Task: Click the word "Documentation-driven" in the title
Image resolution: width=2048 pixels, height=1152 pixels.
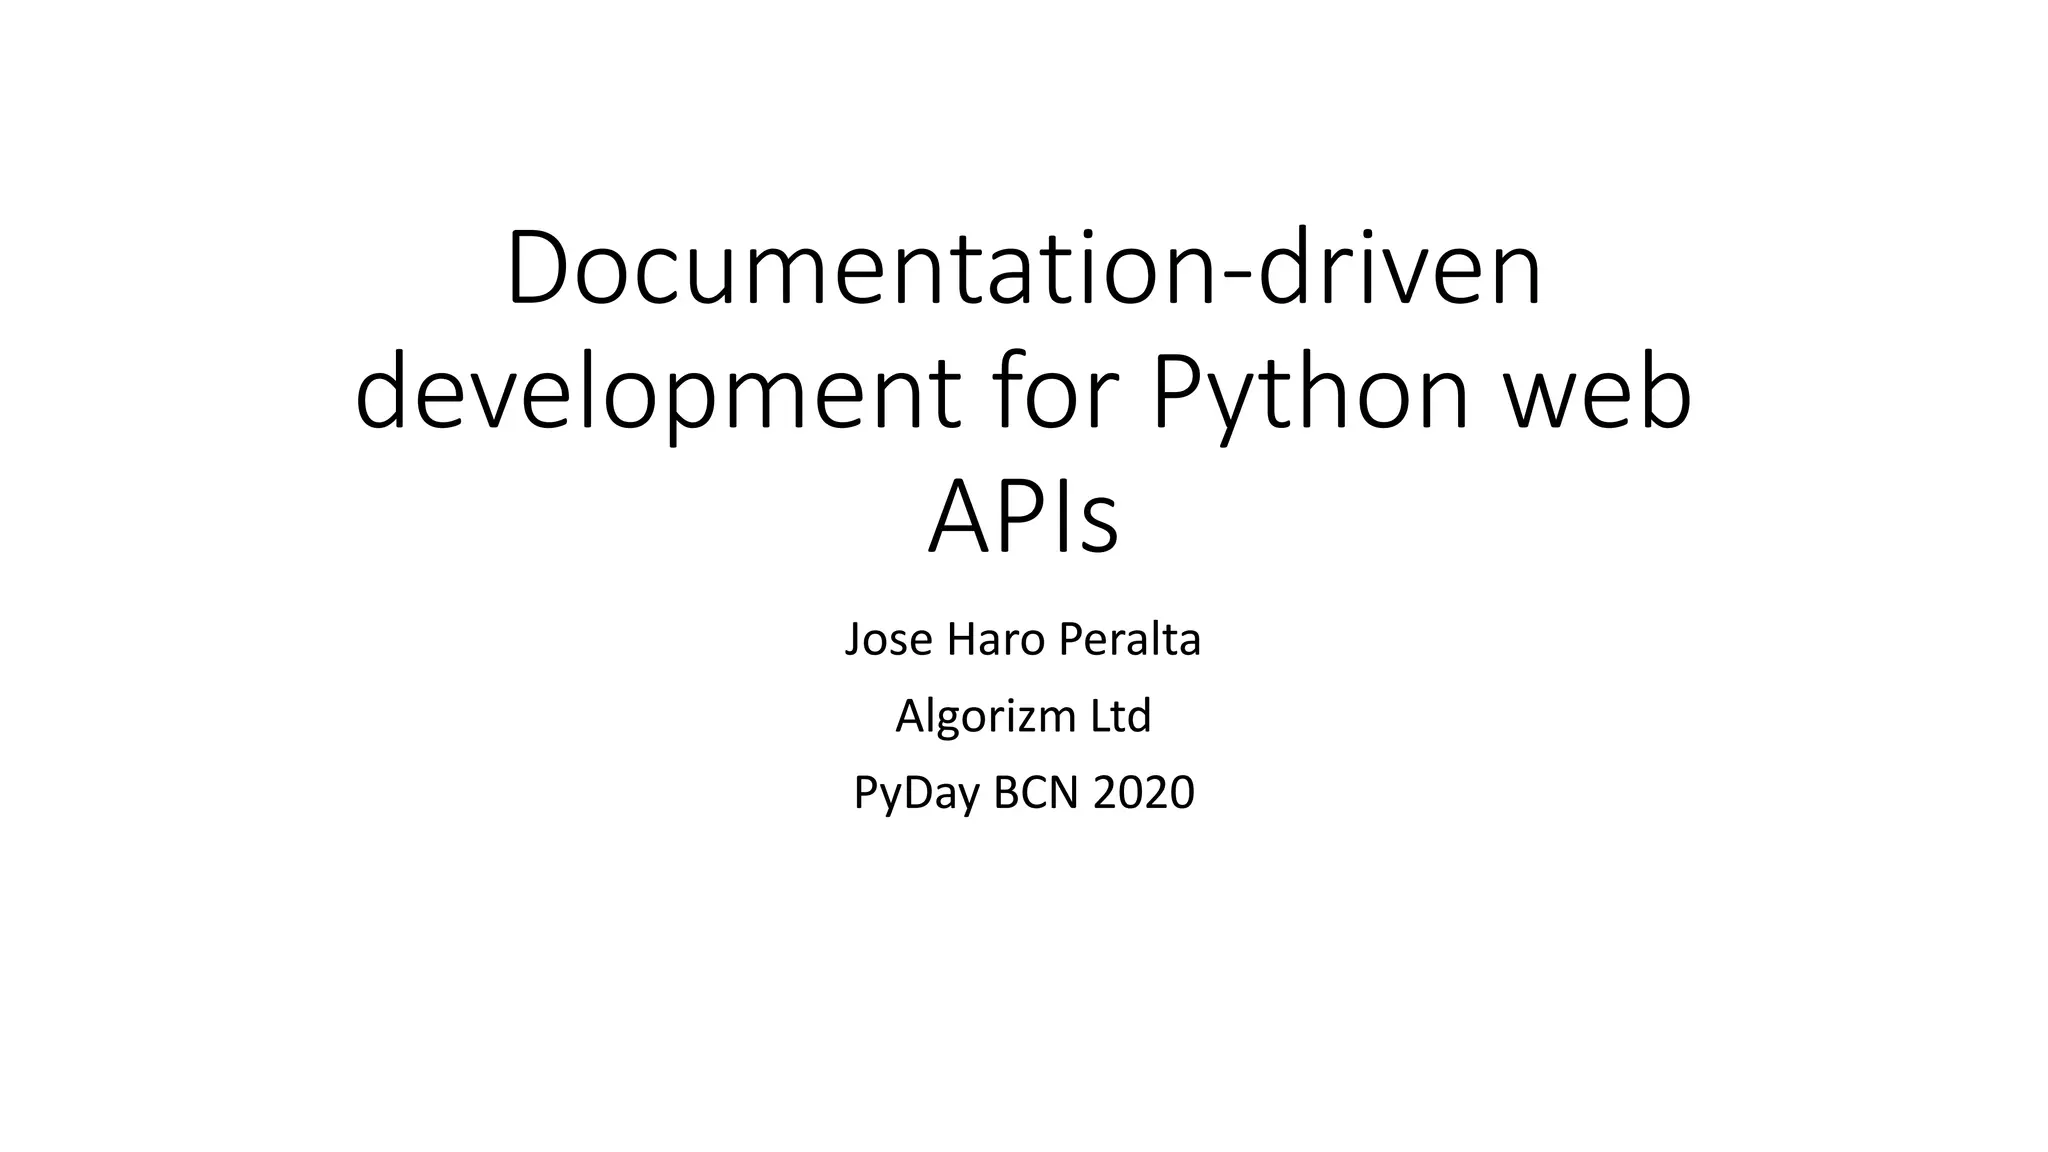Action: click(1023, 270)
